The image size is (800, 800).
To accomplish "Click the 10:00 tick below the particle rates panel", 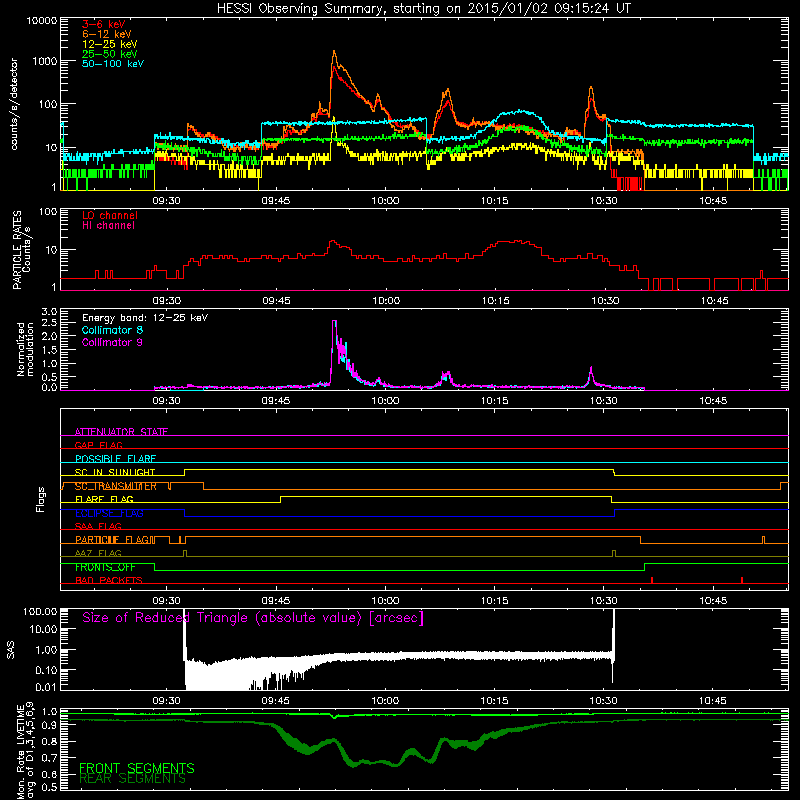I will 386,301.
